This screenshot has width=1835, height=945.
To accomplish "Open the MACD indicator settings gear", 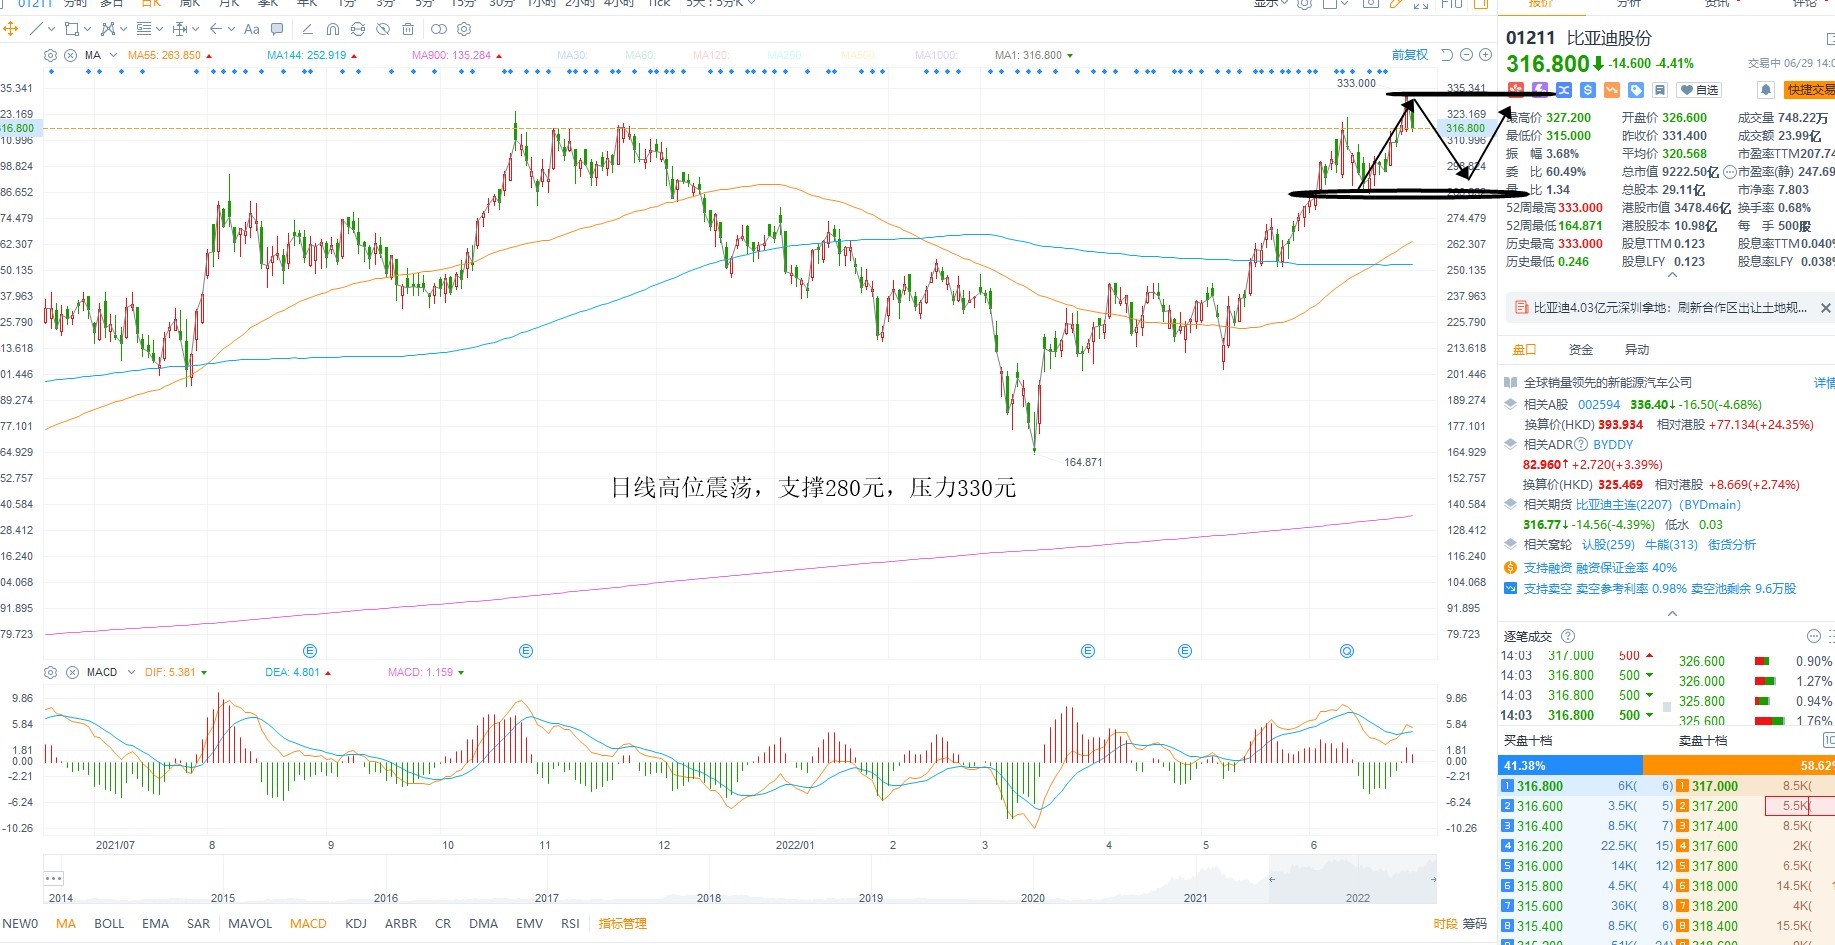I will click(x=51, y=672).
